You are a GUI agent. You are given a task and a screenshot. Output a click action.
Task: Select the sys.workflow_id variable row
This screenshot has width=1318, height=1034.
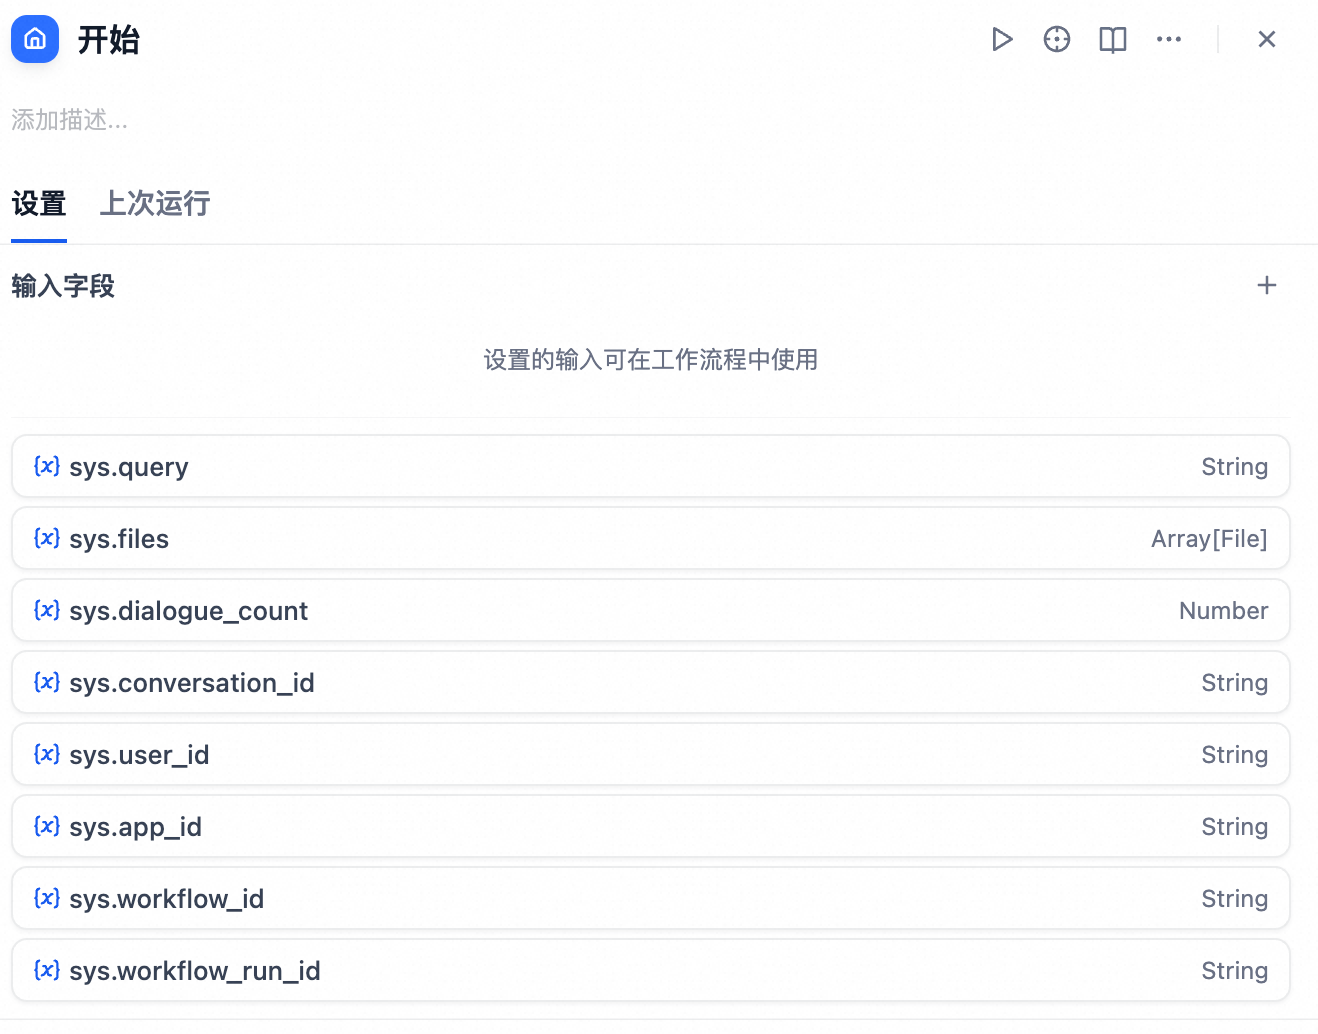pyautogui.click(x=651, y=898)
